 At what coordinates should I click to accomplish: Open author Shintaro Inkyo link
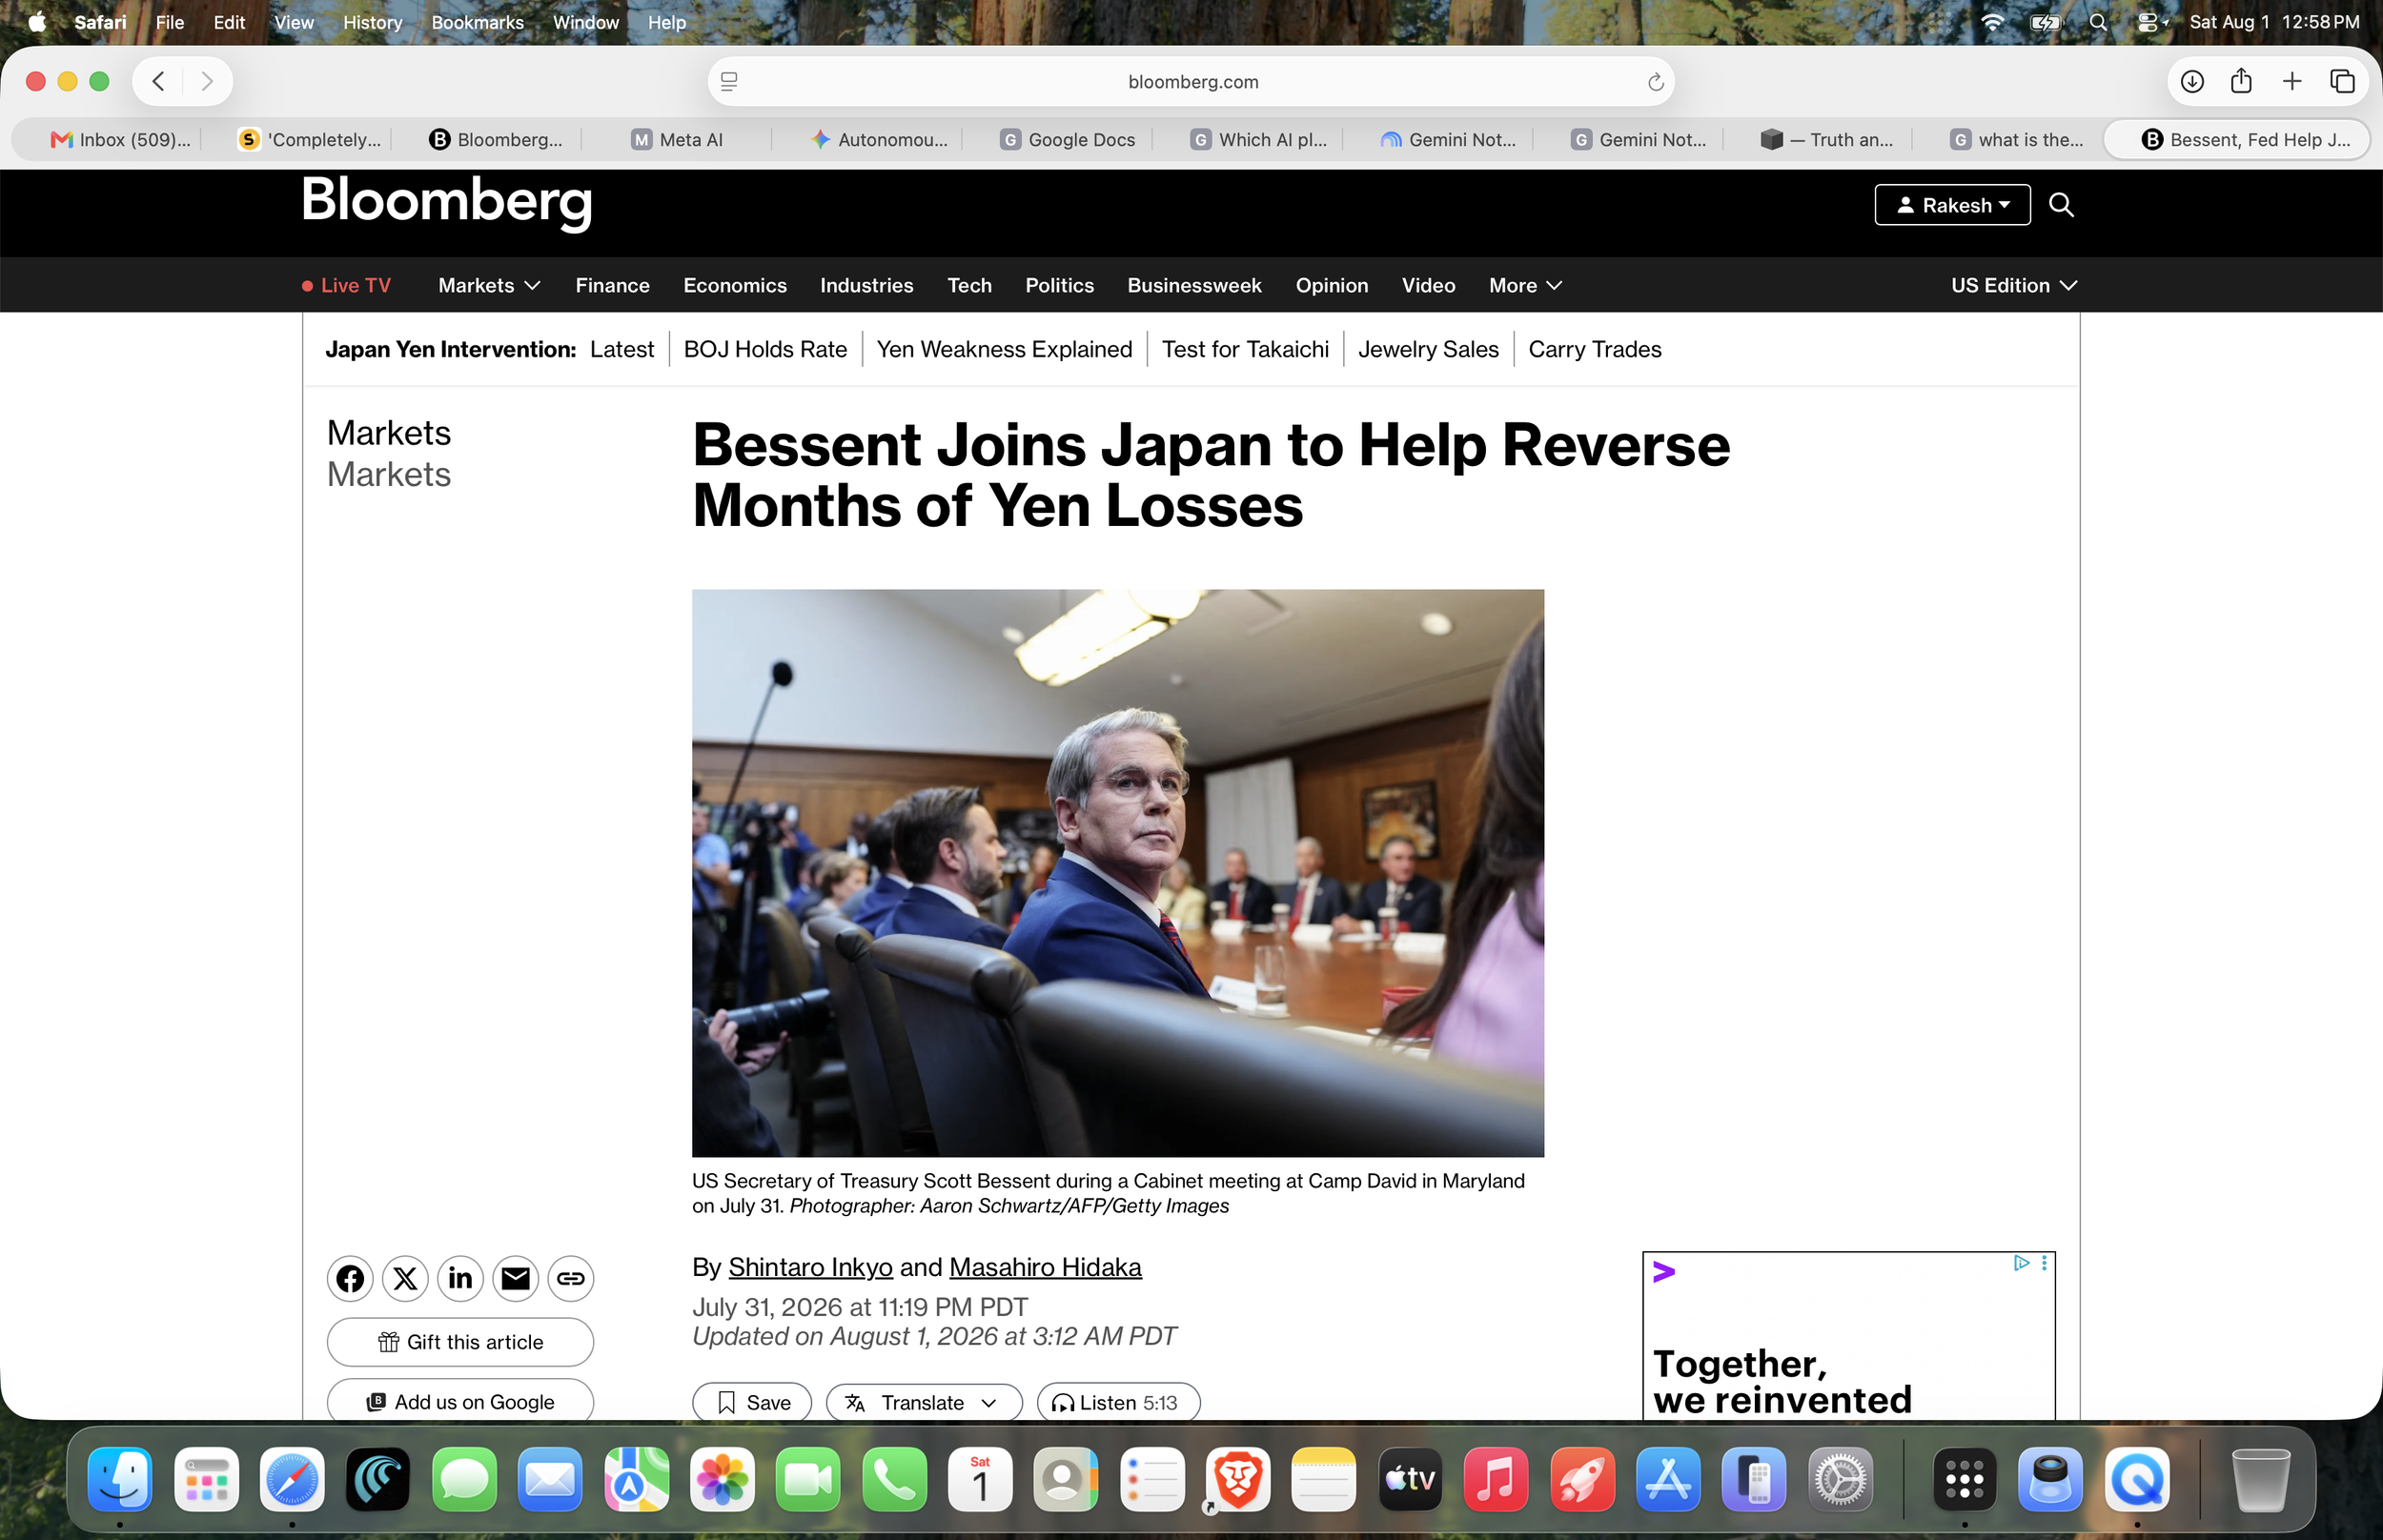pos(810,1267)
